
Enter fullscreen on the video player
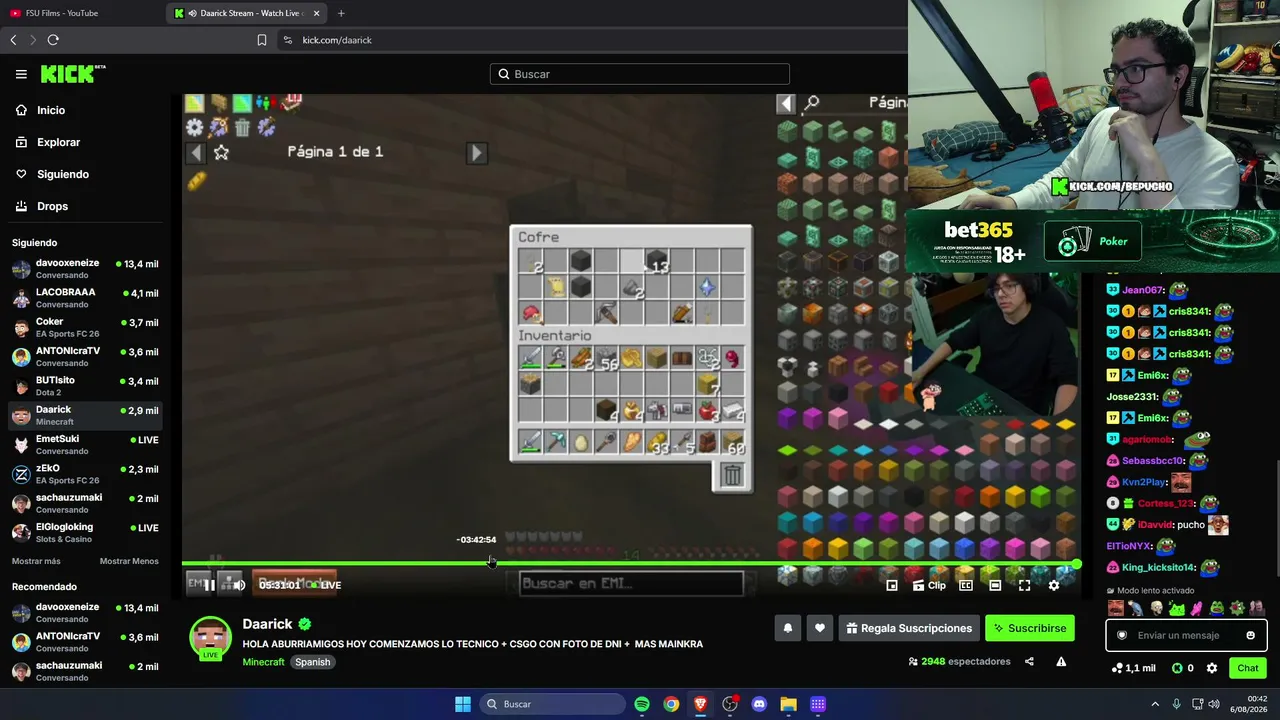(x=1024, y=585)
